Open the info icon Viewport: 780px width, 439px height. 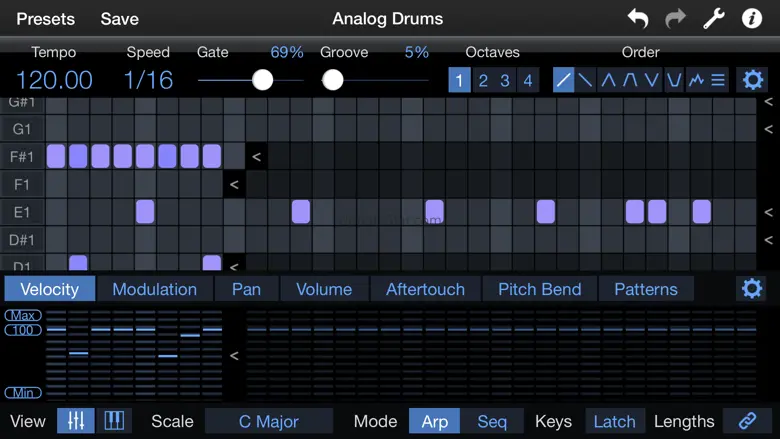click(752, 19)
